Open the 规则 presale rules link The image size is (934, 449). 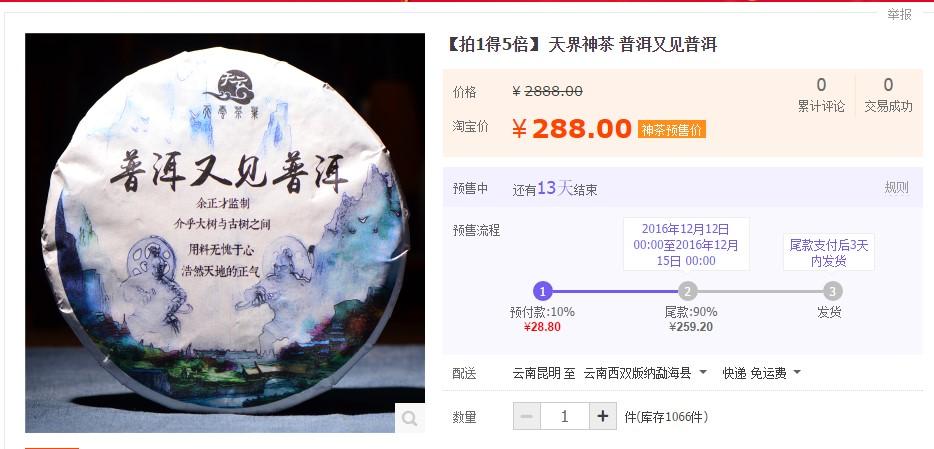896,188
